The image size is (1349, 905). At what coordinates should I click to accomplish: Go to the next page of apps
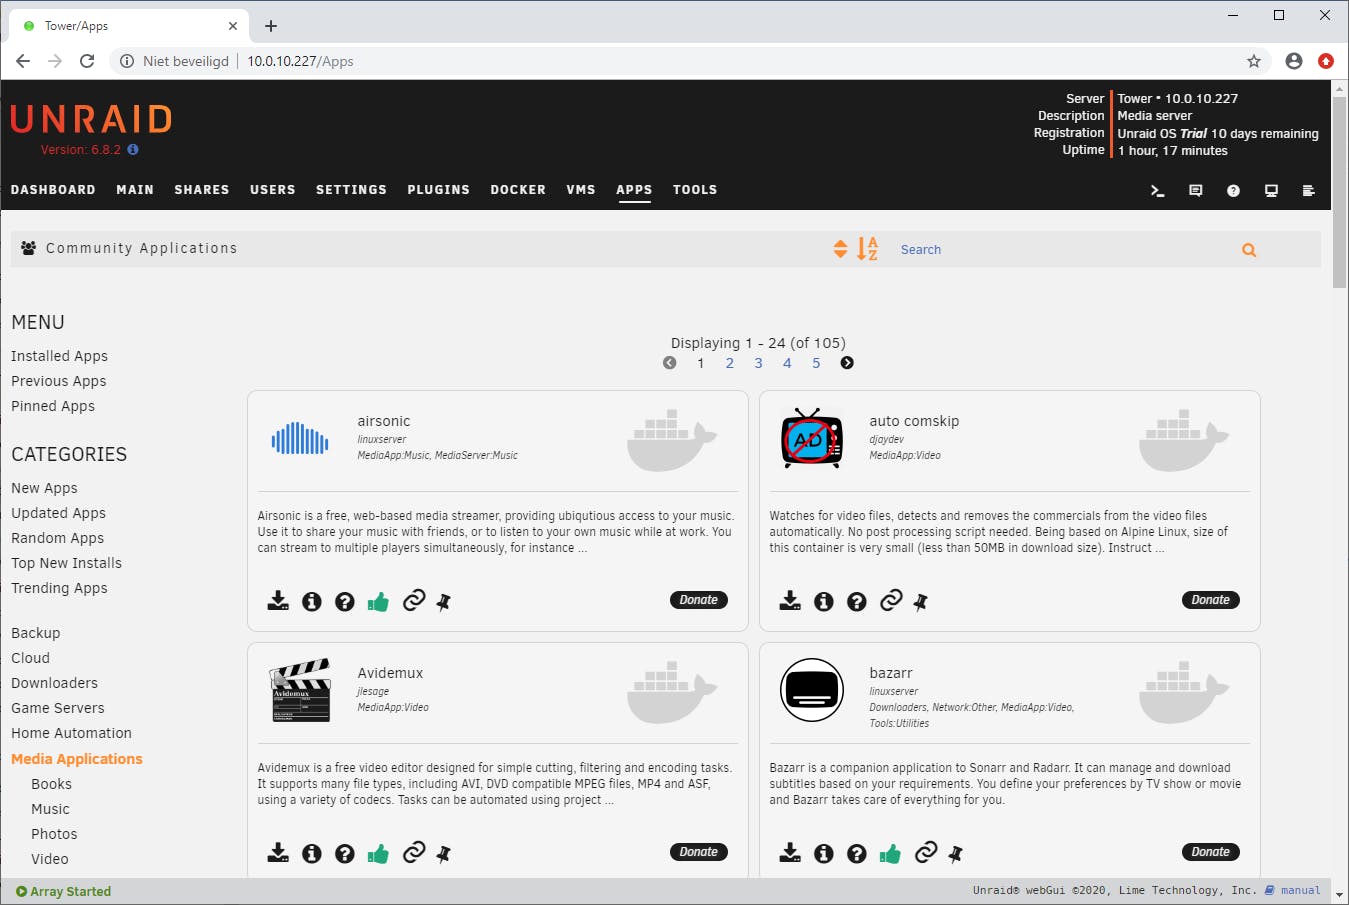(847, 363)
